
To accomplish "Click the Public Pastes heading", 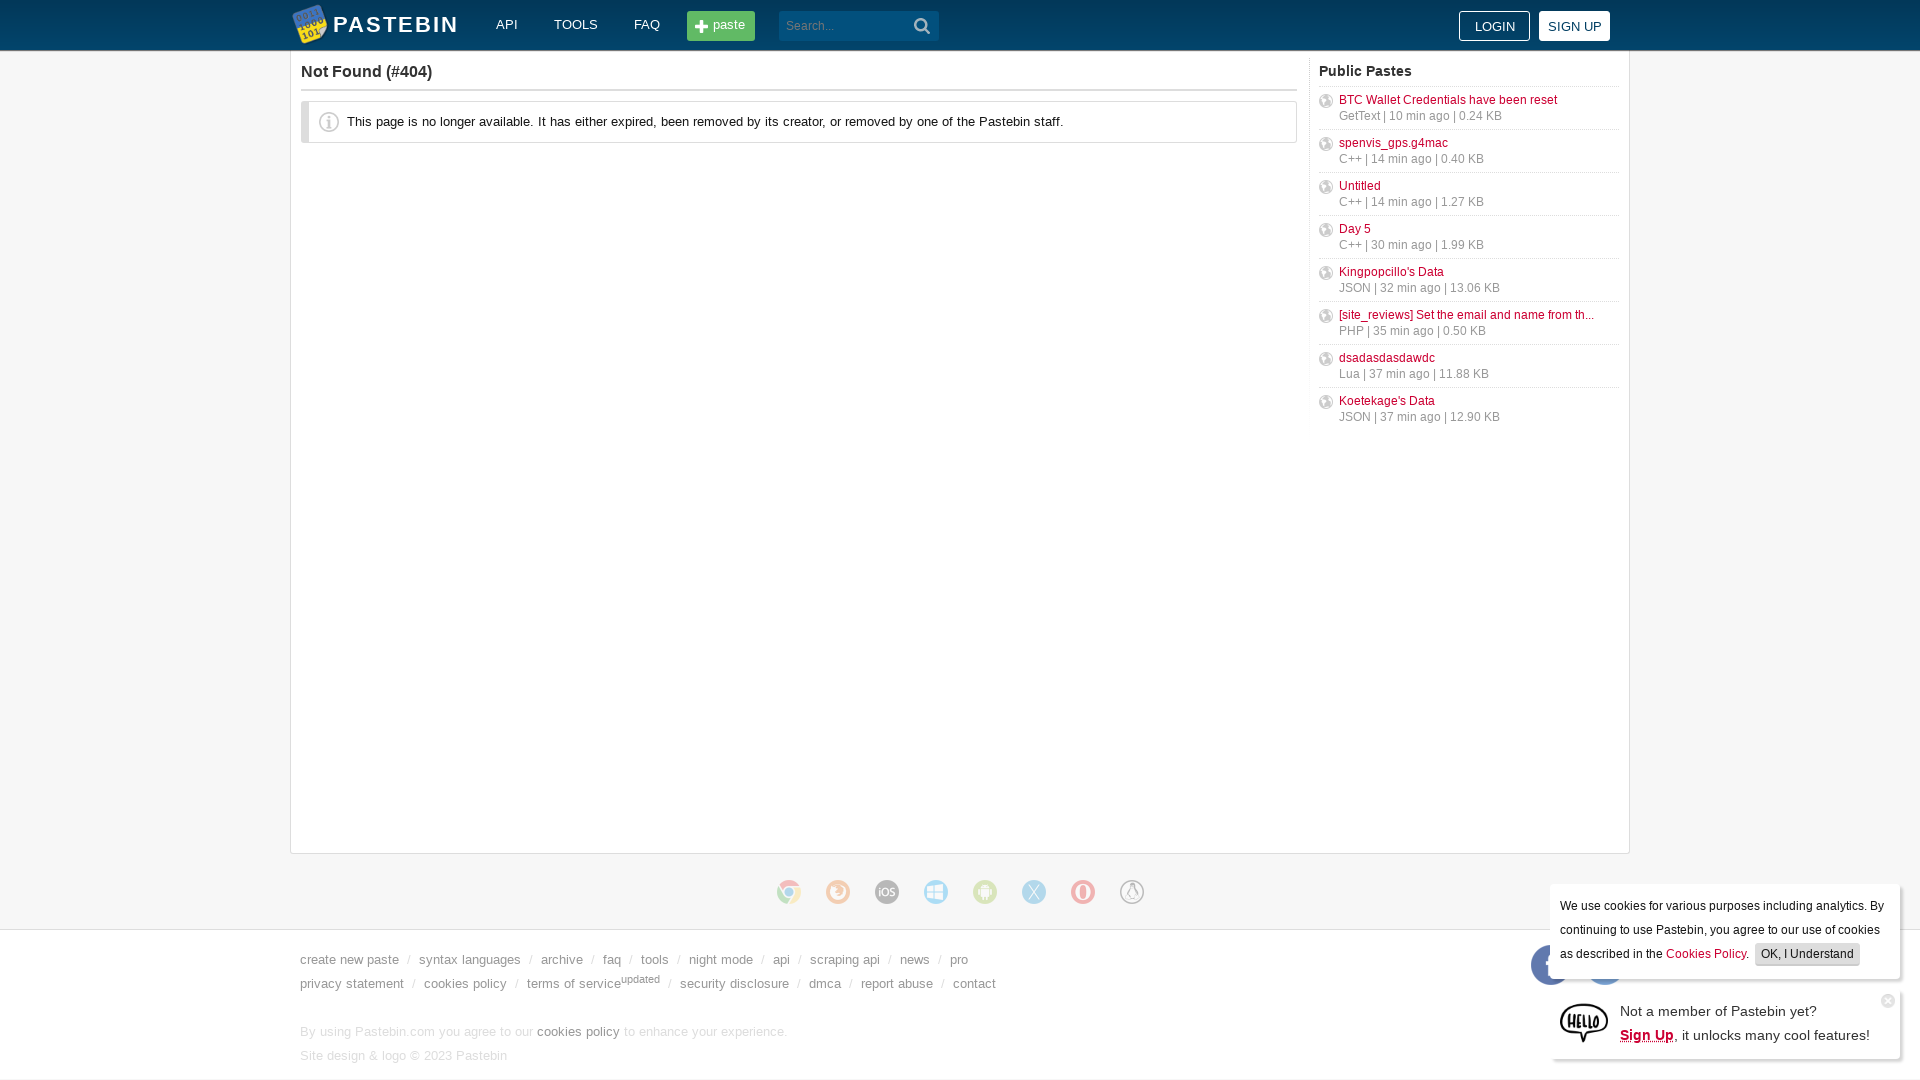I will click(x=1365, y=71).
